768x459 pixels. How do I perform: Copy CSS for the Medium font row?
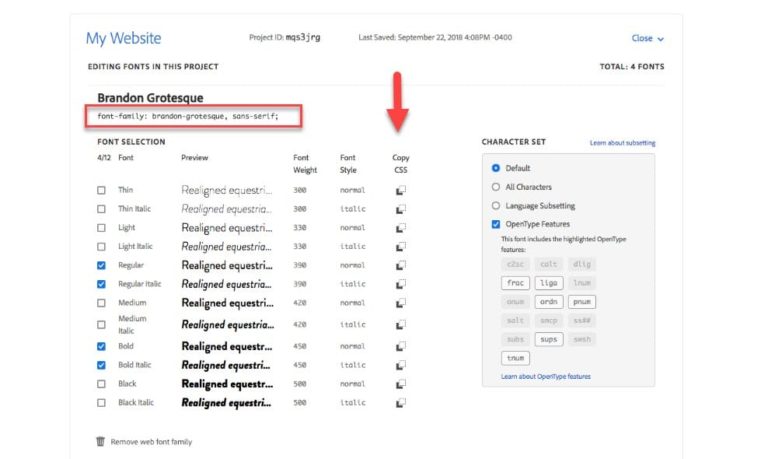point(401,303)
